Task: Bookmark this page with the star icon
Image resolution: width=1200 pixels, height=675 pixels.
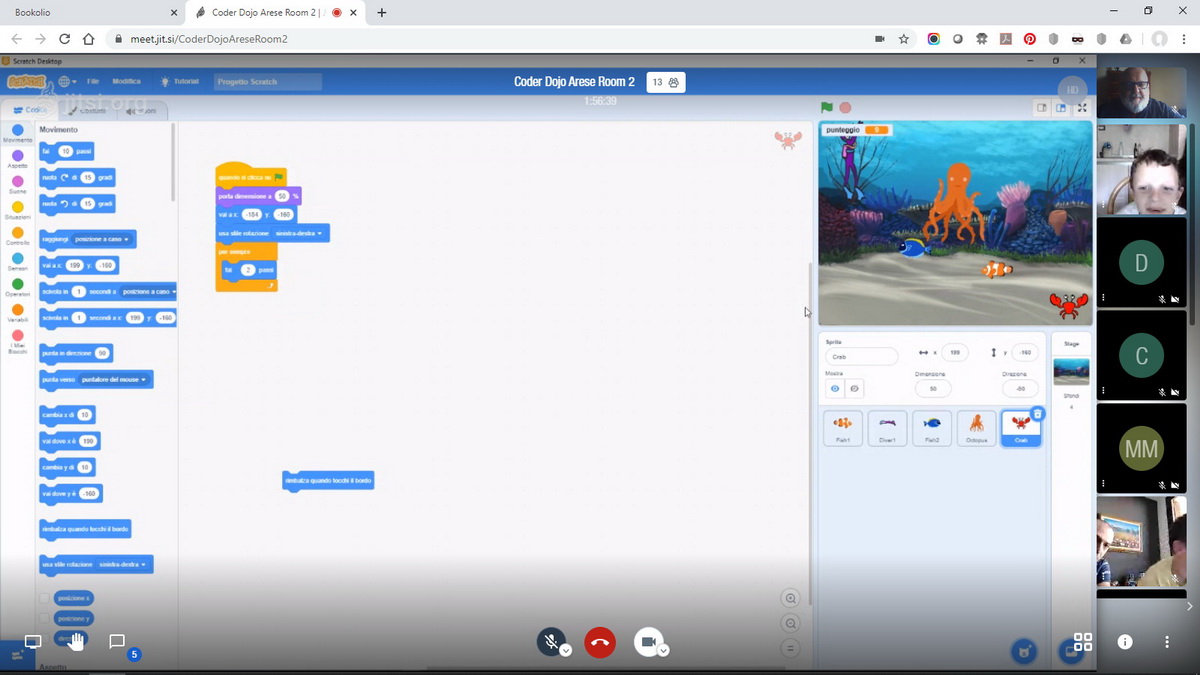Action: [x=904, y=39]
